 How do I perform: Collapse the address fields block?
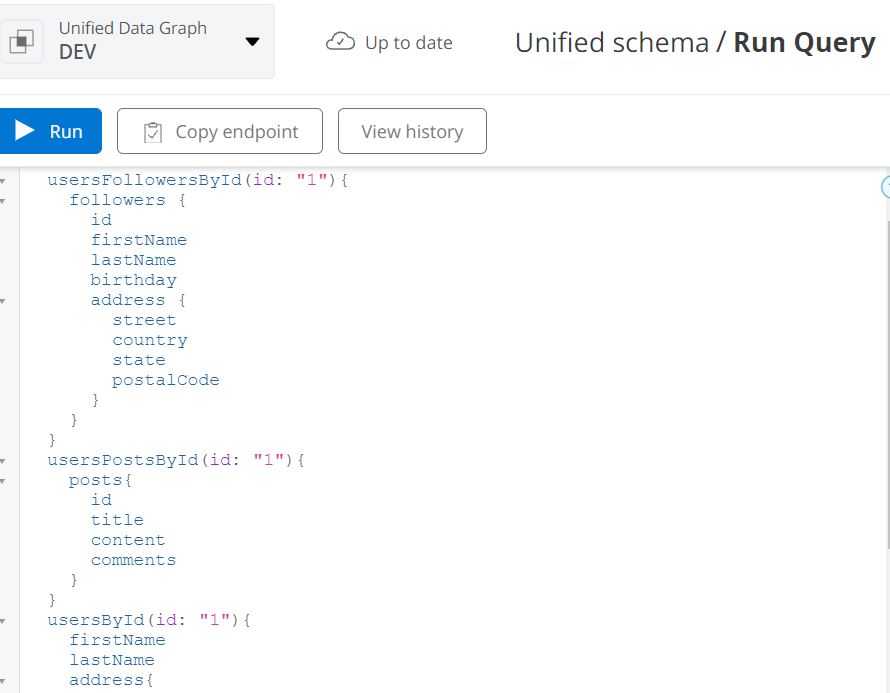[6, 300]
